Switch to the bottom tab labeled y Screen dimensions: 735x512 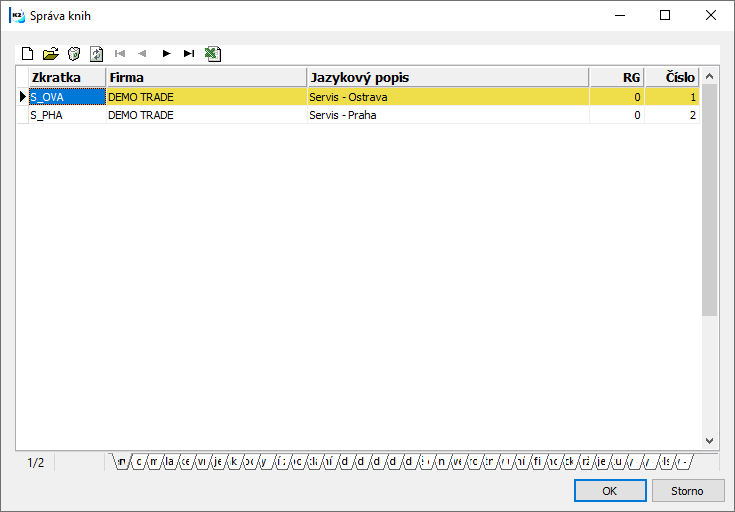(264, 462)
